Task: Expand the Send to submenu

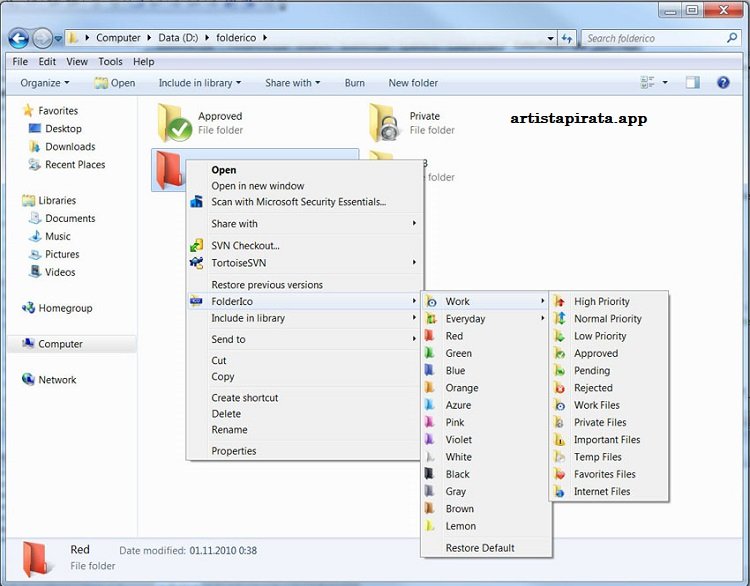Action: click(304, 339)
